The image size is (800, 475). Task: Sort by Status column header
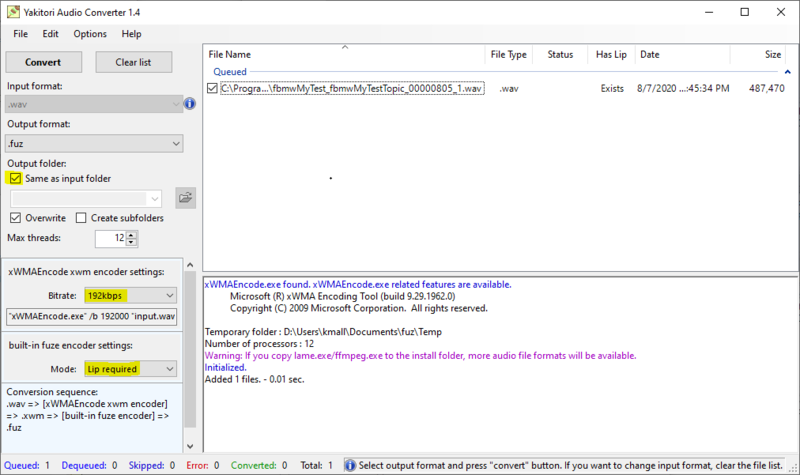[560, 54]
